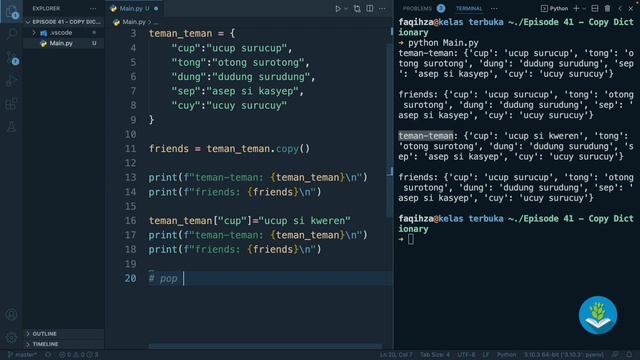Switch to the Problems tab
The width and height of the screenshot is (640, 360).
pyautogui.click(x=417, y=9)
